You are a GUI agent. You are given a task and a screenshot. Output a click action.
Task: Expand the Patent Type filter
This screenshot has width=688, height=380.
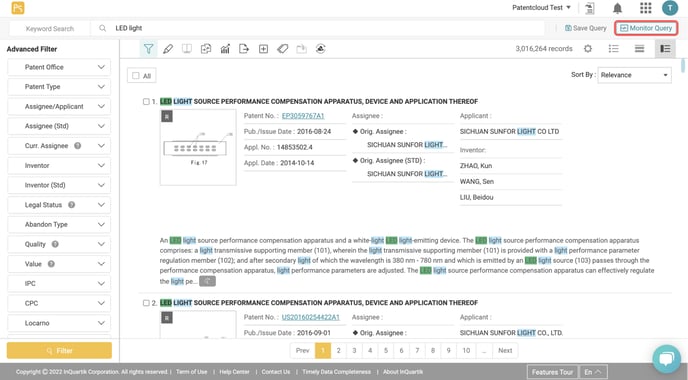[59, 87]
